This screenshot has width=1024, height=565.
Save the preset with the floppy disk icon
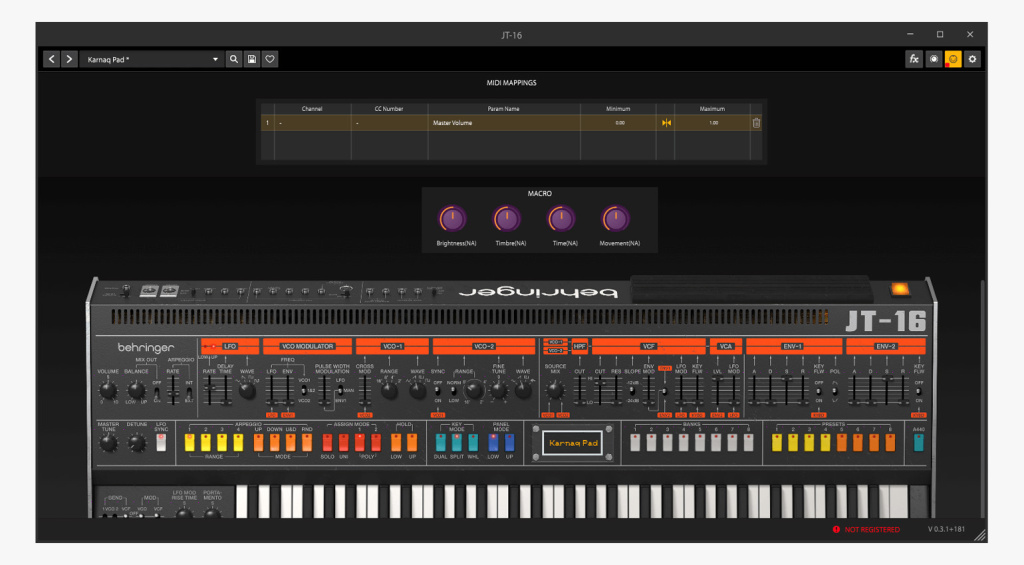point(251,59)
